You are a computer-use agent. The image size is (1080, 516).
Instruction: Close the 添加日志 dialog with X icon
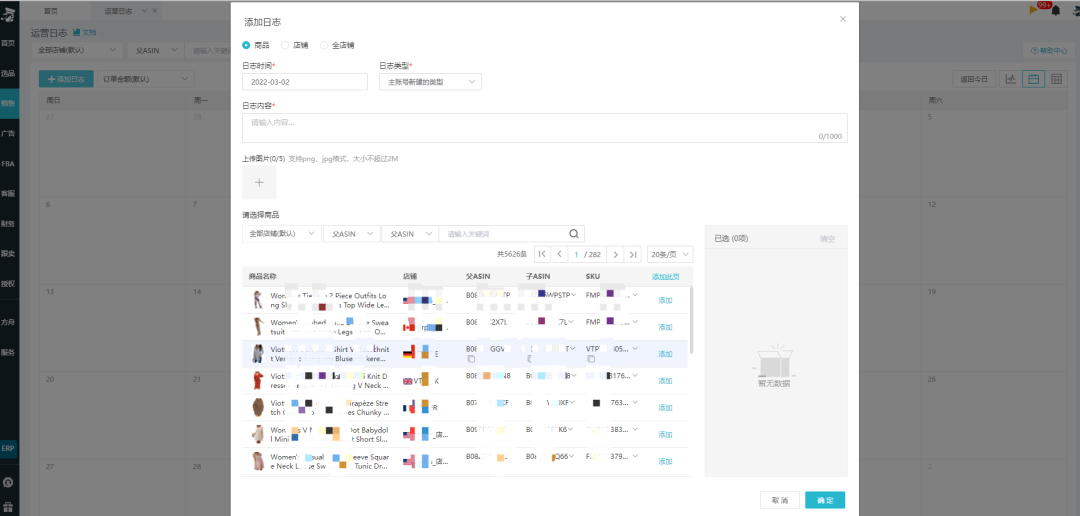click(842, 19)
